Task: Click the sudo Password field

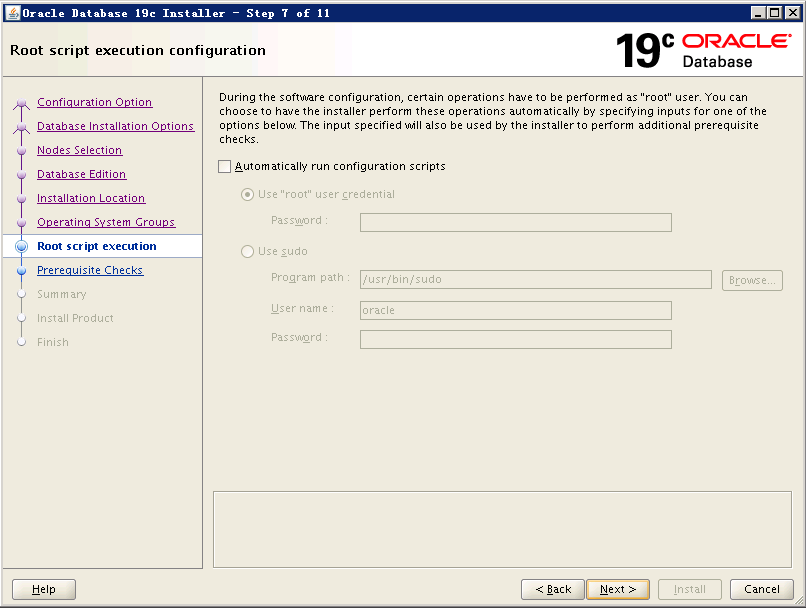Action: pos(516,340)
